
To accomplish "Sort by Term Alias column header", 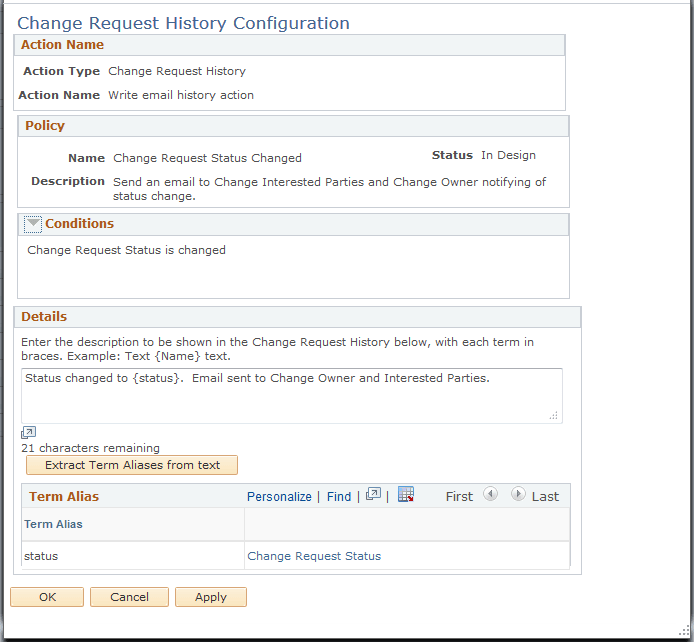I will tap(53, 524).
